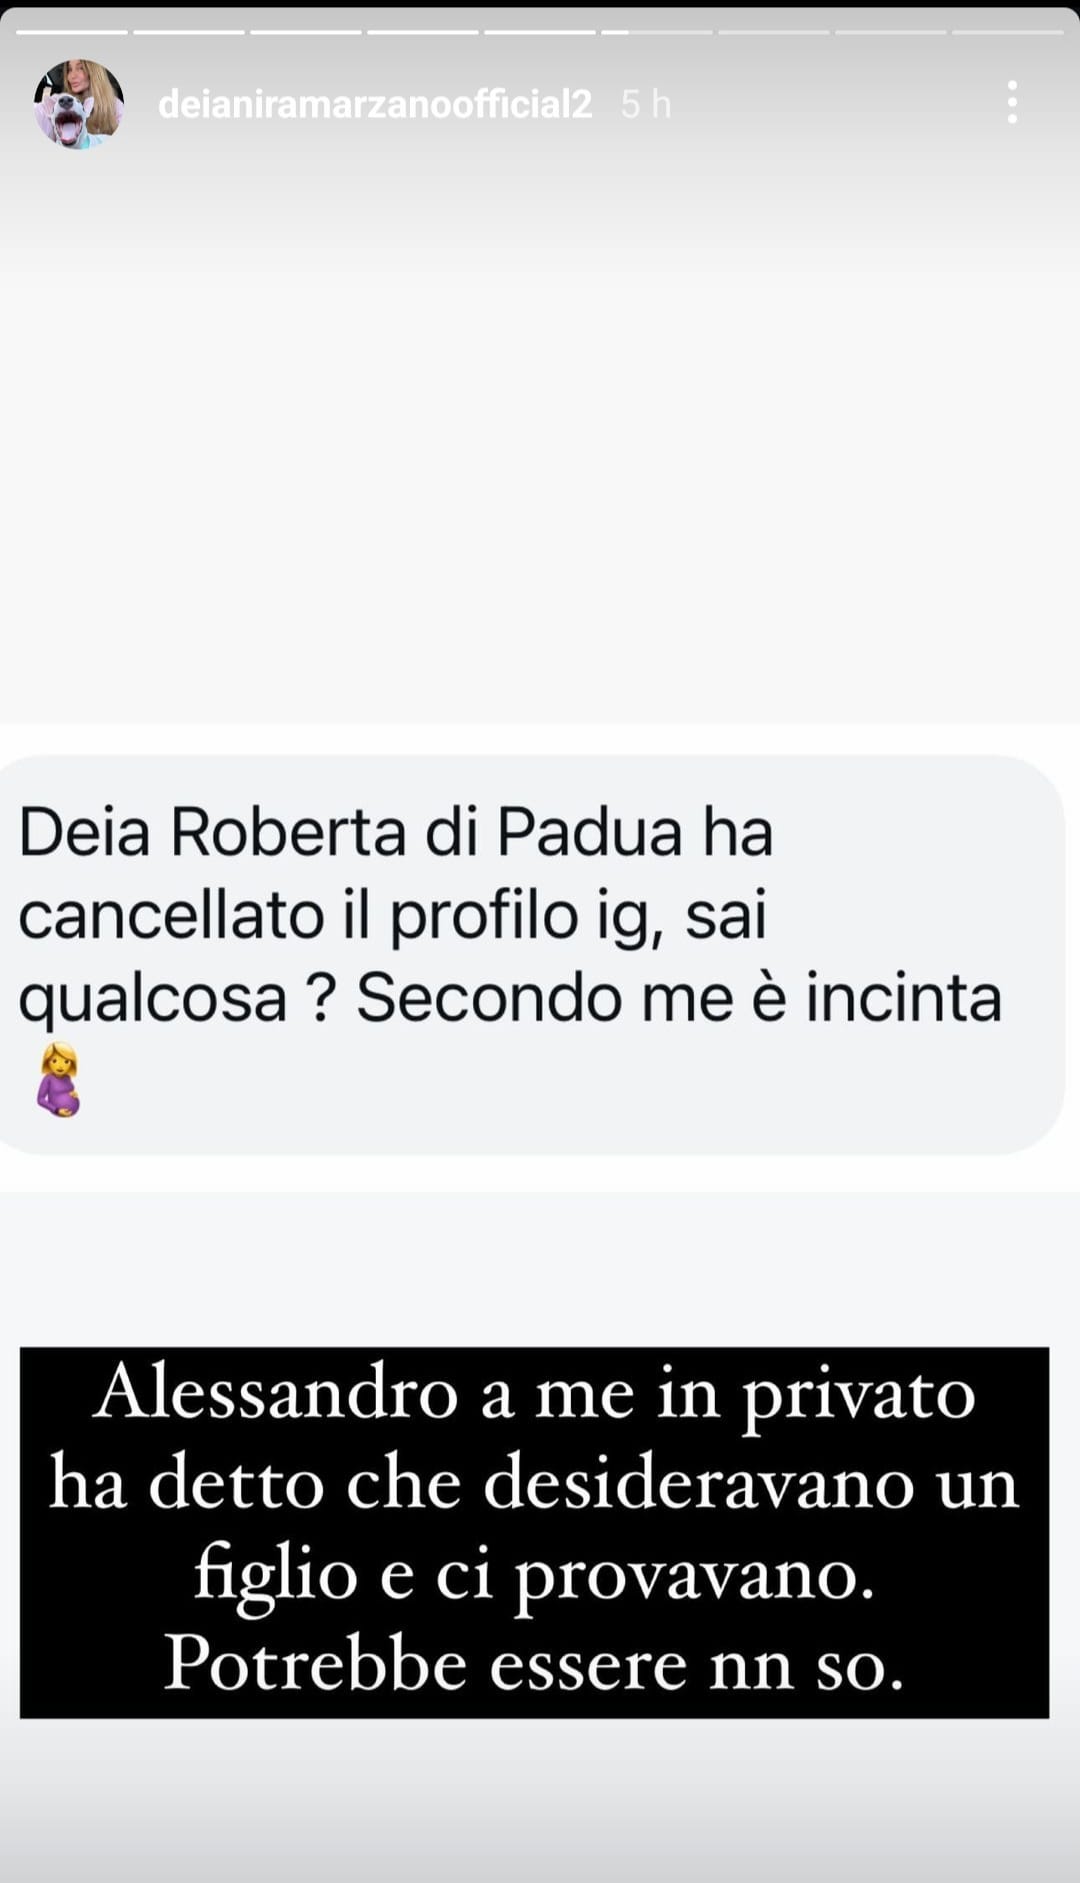Tap the fifth story progress segment
Screen dimensions: 1080x1883
(x=540, y=32)
